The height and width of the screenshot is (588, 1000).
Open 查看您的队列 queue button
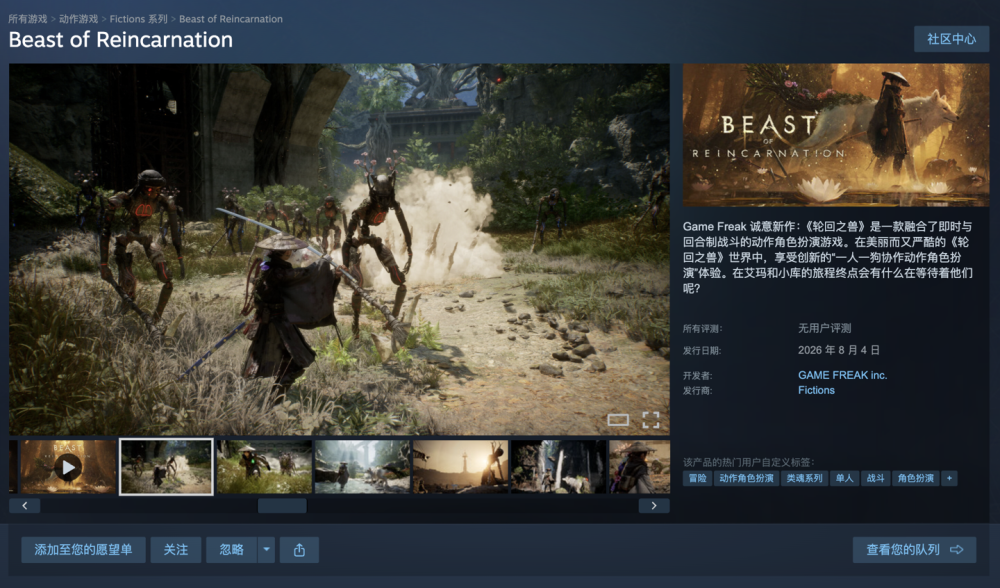pyautogui.click(x=915, y=550)
